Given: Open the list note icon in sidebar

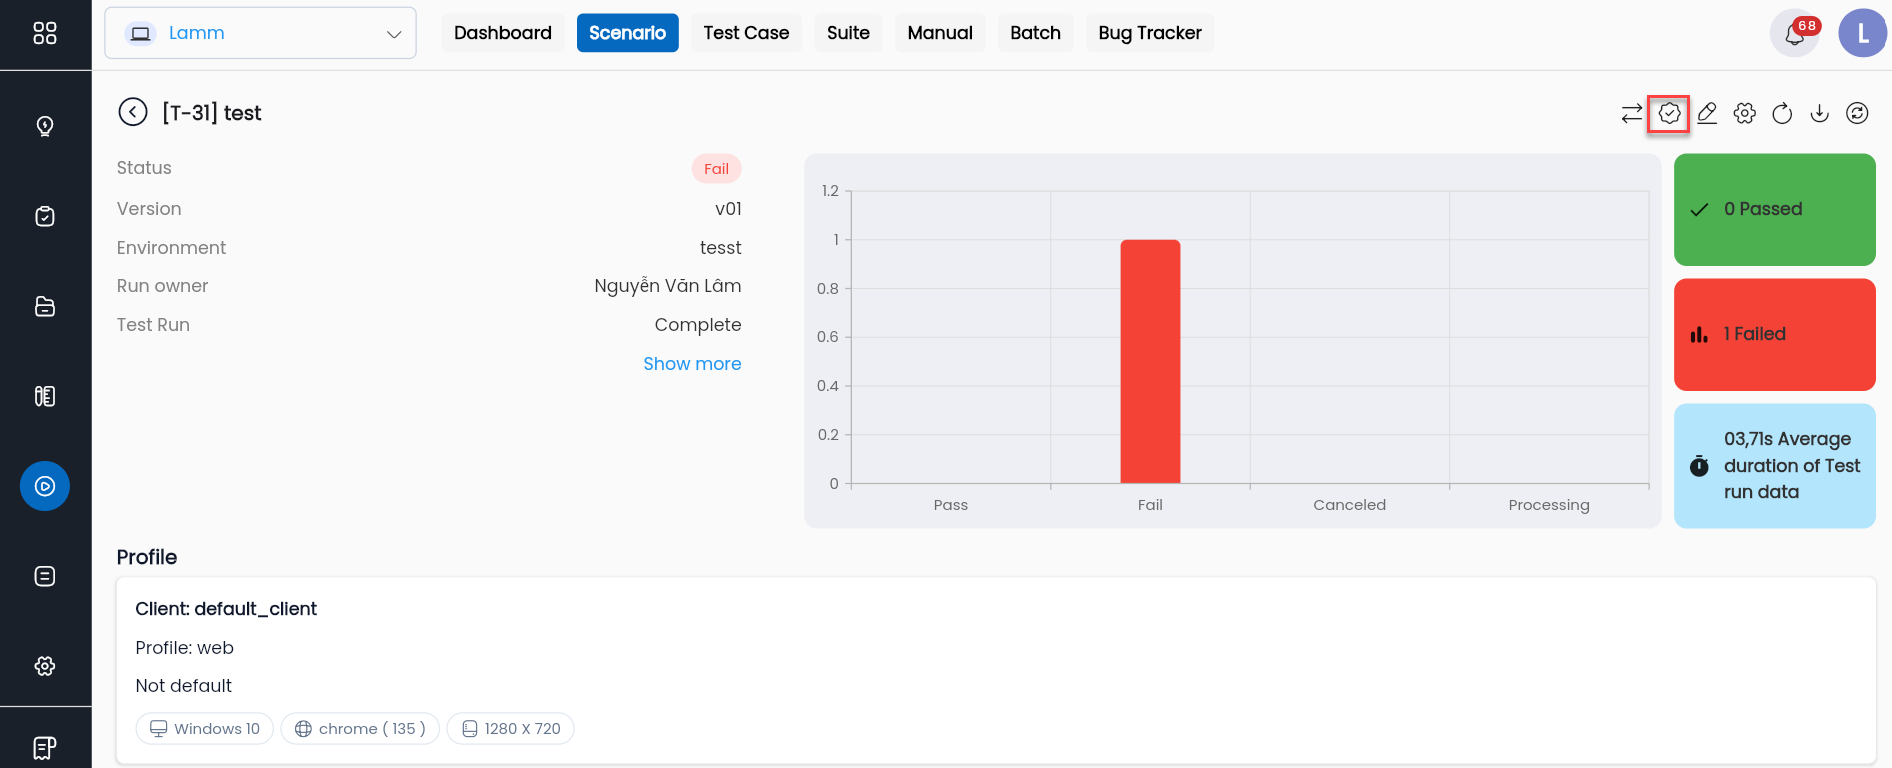Looking at the screenshot, I should [45, 576].
